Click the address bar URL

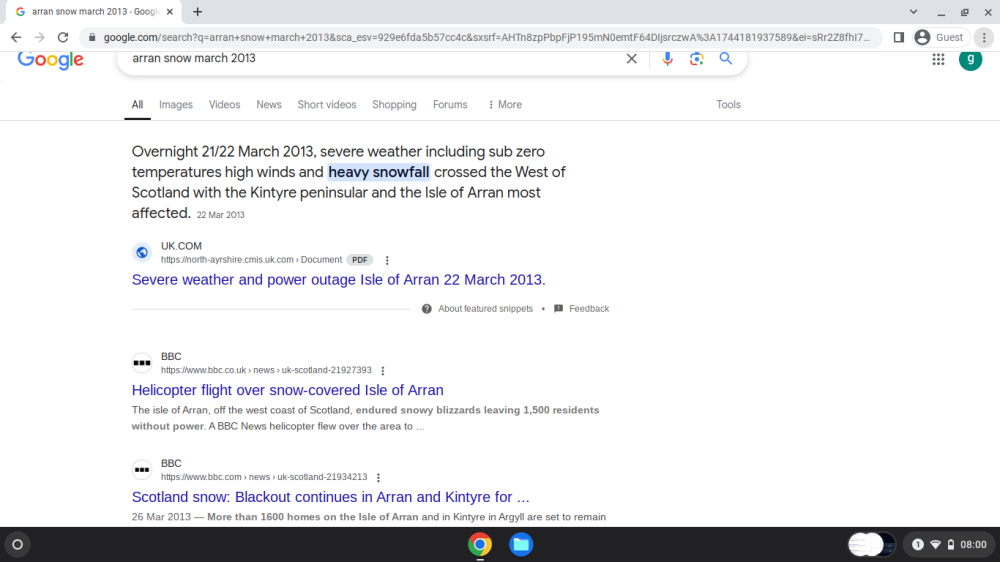point(486,38)
